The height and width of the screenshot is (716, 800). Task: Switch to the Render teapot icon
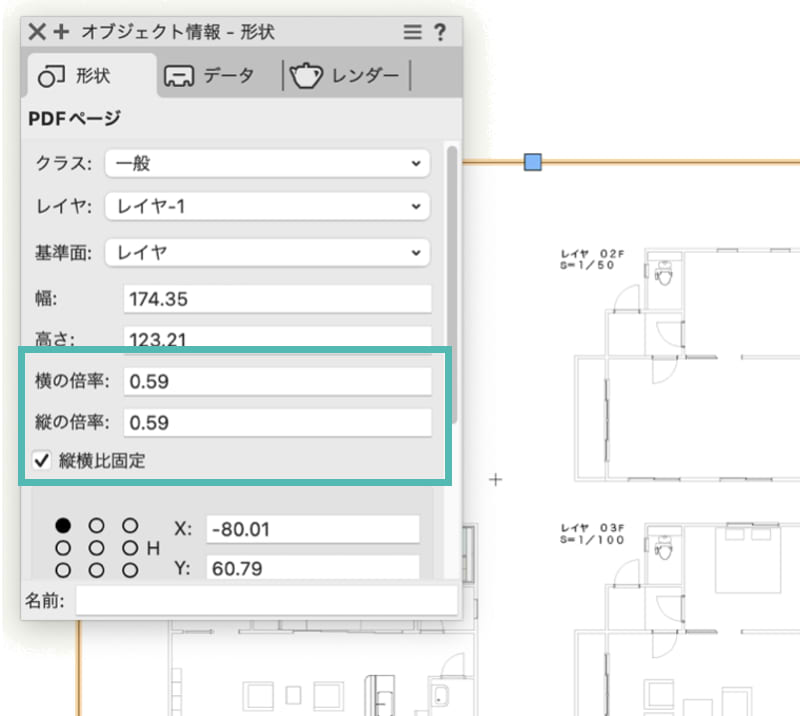tap(306, 74)
